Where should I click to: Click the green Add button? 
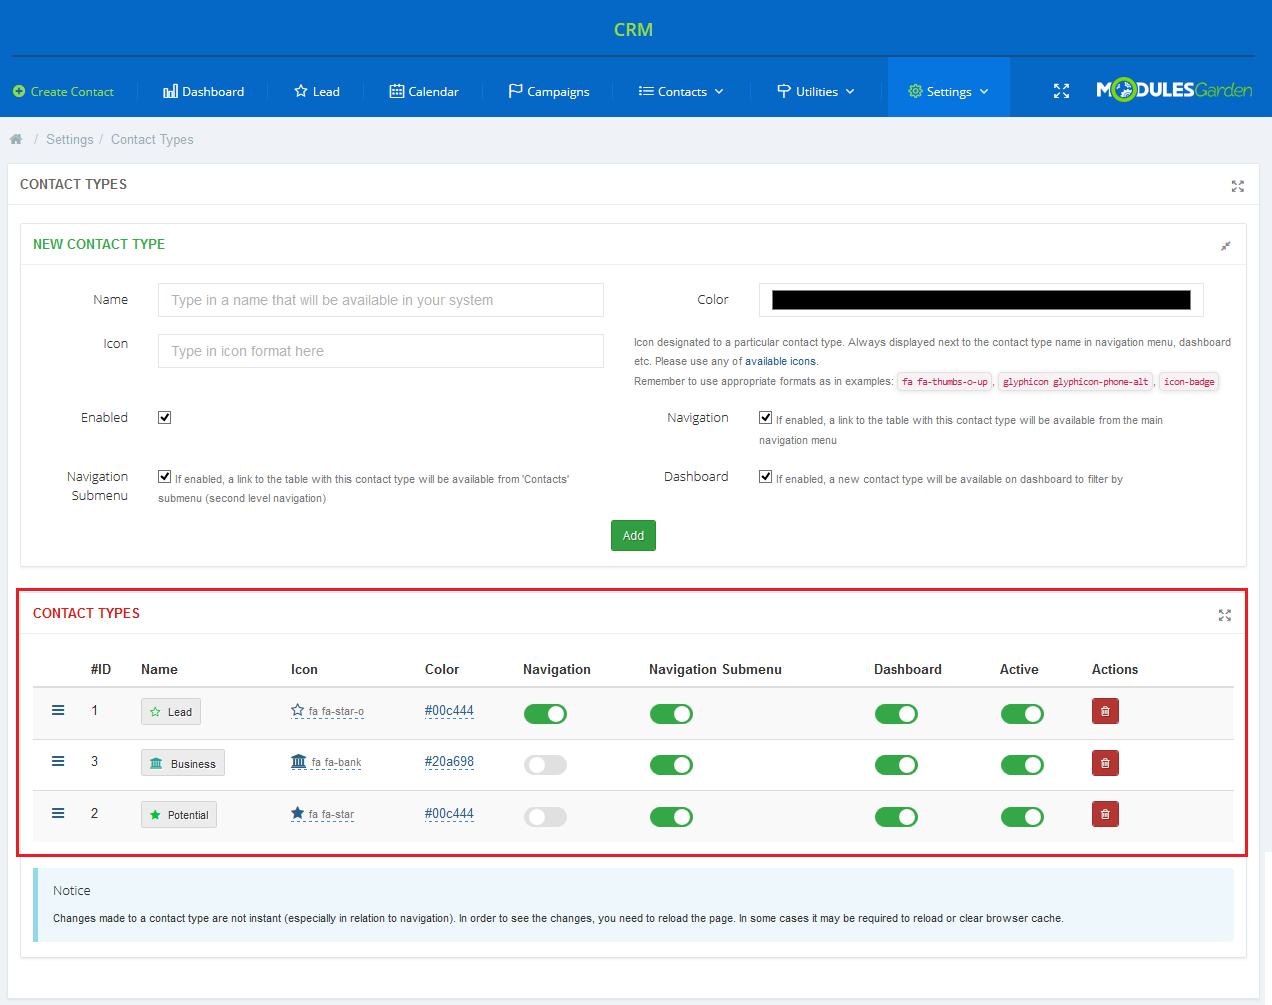point(633,535)
